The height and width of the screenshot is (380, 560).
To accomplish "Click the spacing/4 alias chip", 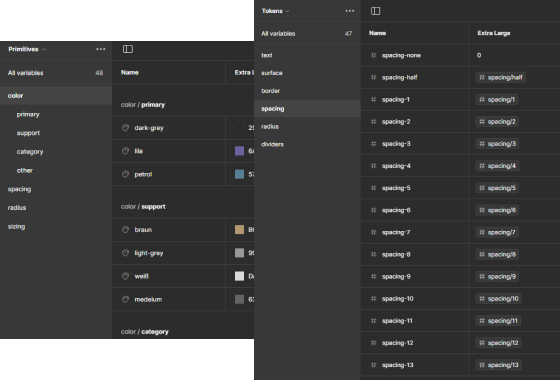I will tap(497, 166).
